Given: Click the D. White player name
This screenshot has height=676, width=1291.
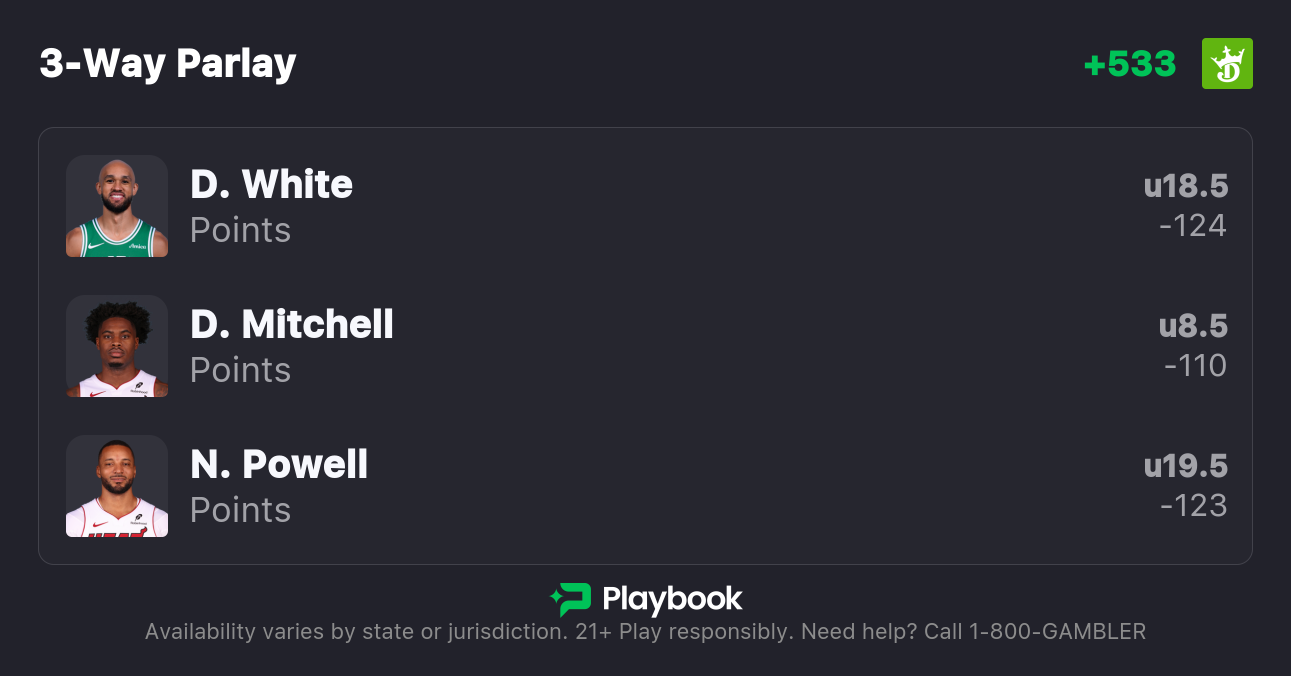Looking at the screenshot, I should [x=271, y=185].
